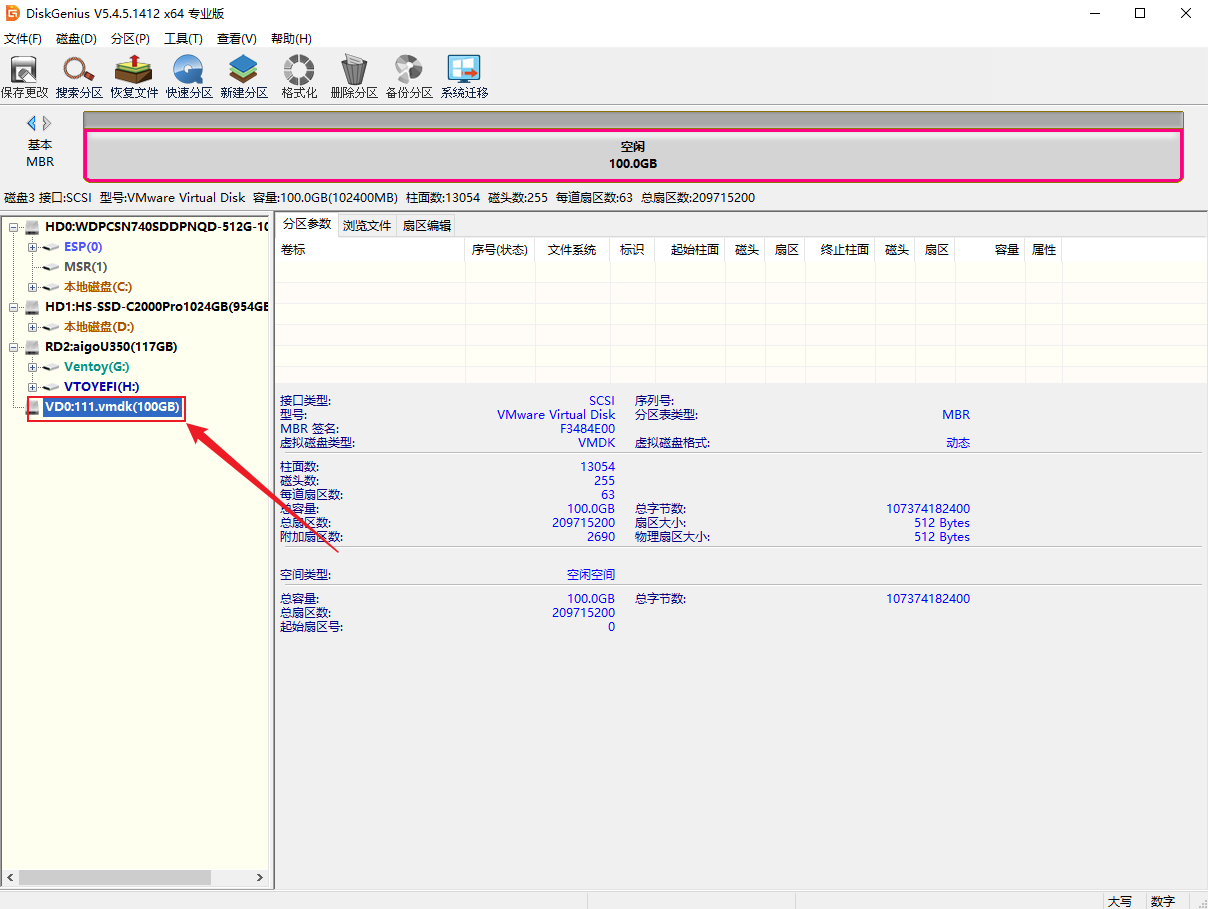
Task: Expand the 本地磁盘(C:) node
Action: pos(33,287)
